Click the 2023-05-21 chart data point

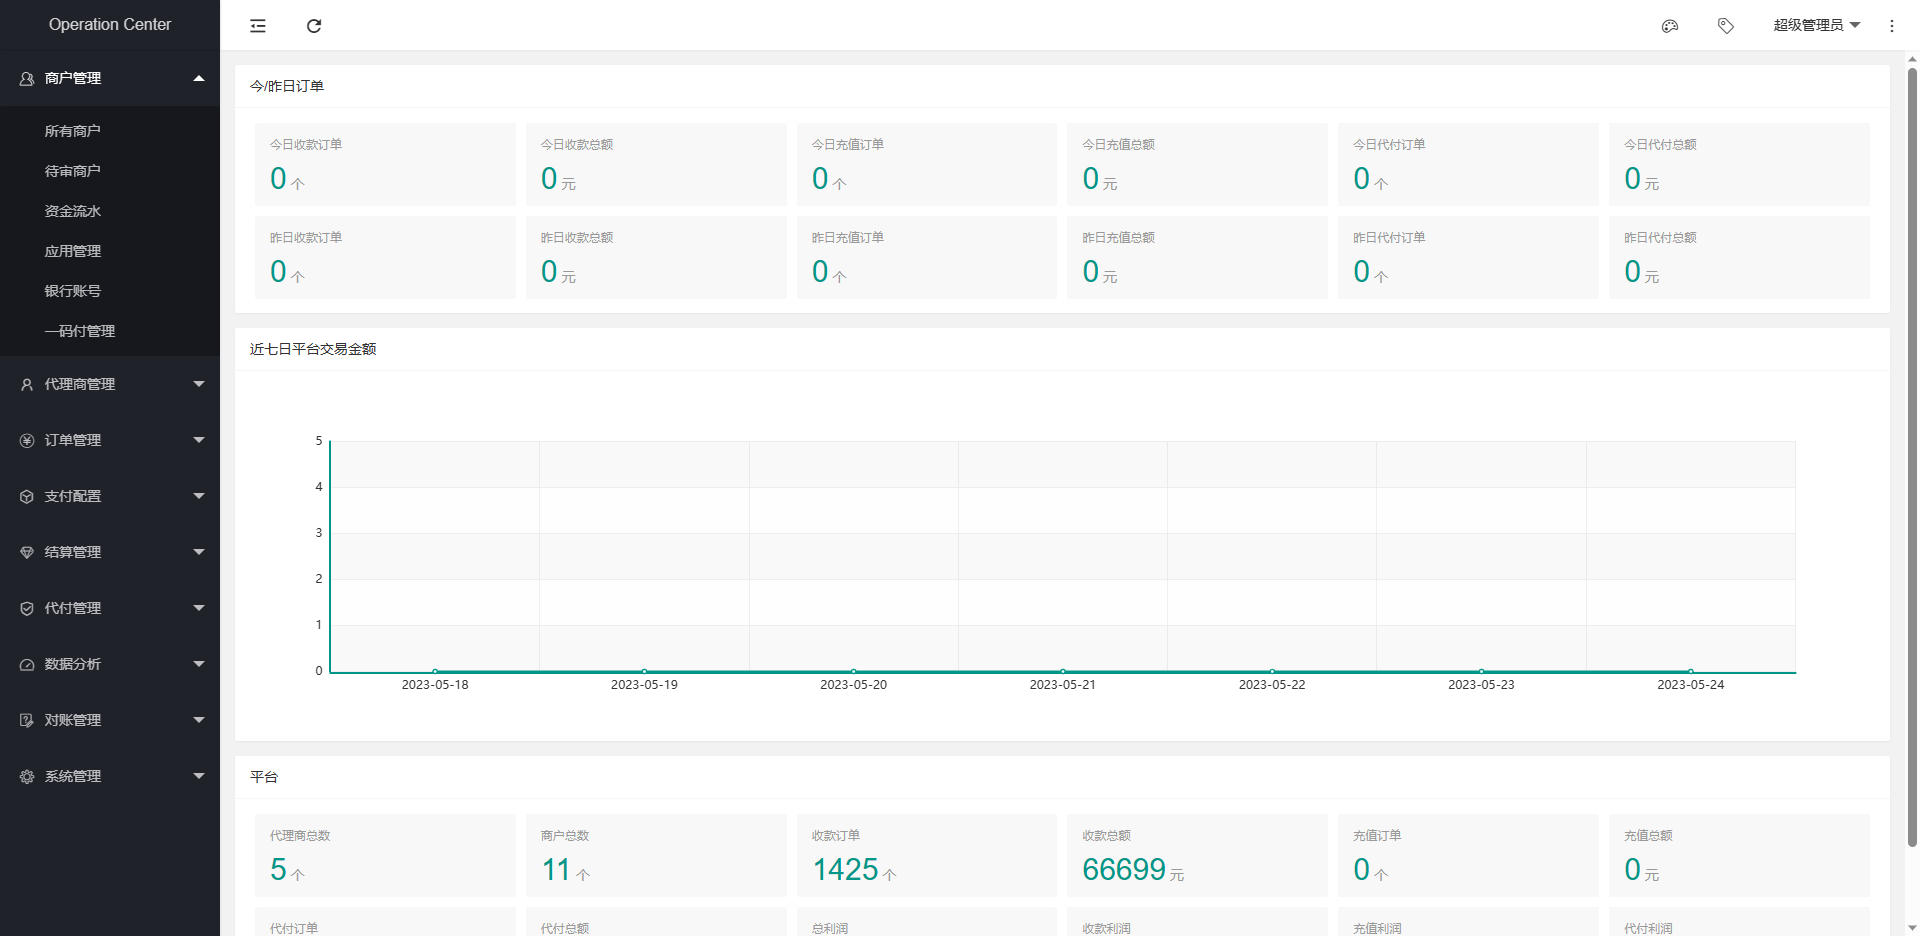[1063, 671]
